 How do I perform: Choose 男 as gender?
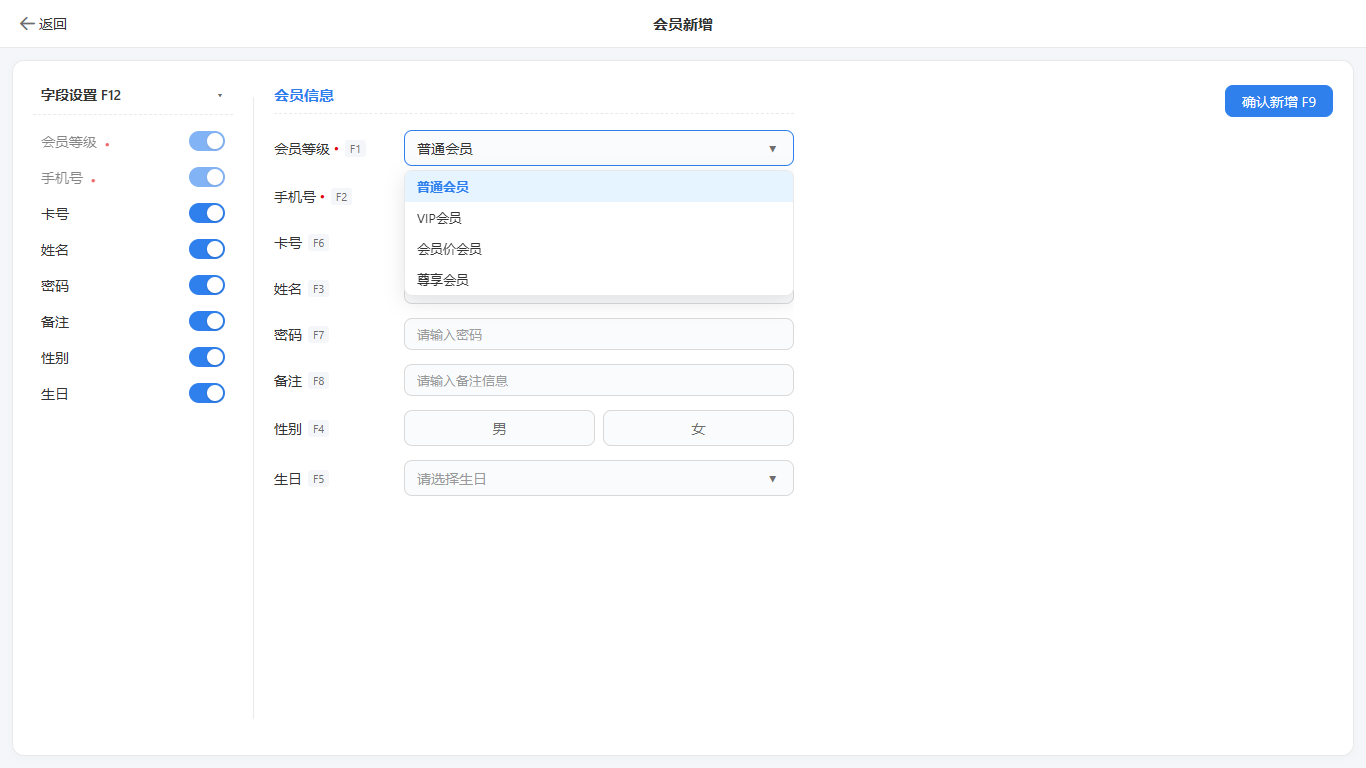point(499,428)
